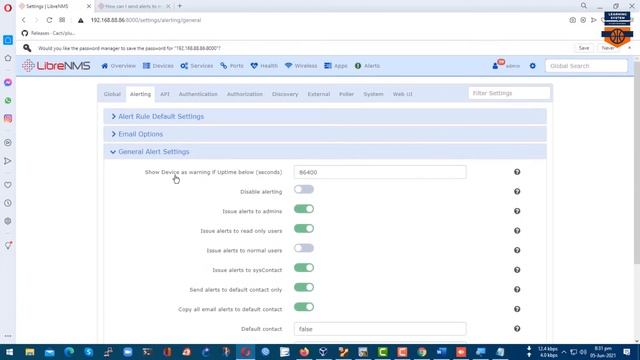Show help for alerts to normal users

tap(517, 250)
